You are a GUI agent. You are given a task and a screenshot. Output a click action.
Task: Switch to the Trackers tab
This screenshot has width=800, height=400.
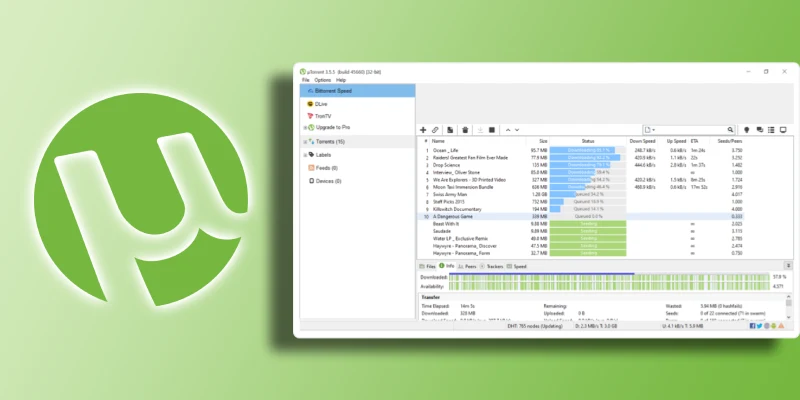click(x=493, y=267)
